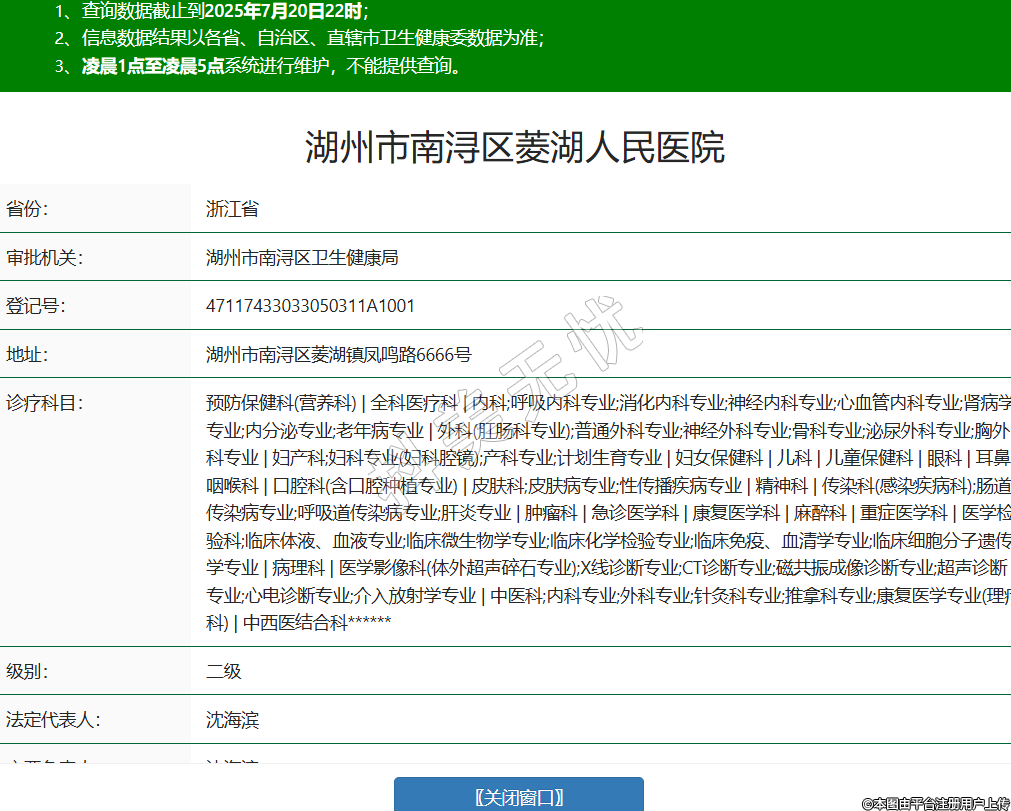Click the hospital name heading 湖州市南浔区菱湖人民医院
The width and height of the screenshot is (1011, 811).
(514, 148)
